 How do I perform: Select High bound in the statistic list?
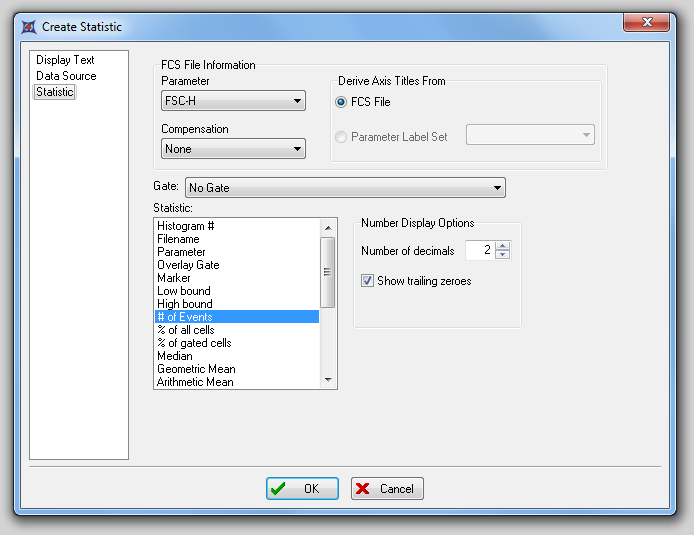(x=237, y=304)
